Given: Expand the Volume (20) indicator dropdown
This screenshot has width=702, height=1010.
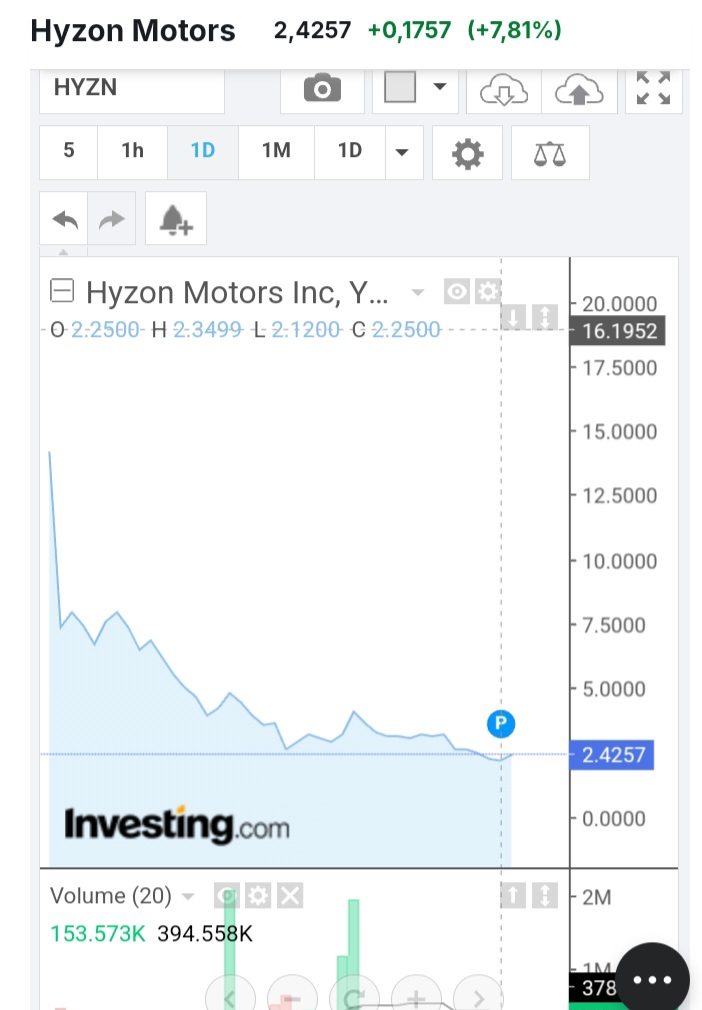Looking at the screenshot, I should [x=188, y=896].
